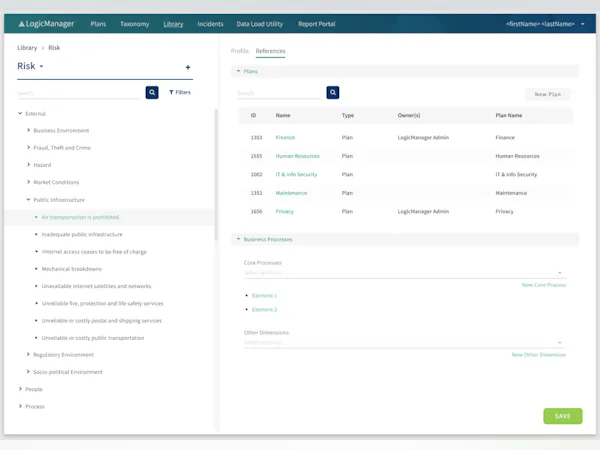Click New Core Process link
600x450 pixels.
[544, 285]
